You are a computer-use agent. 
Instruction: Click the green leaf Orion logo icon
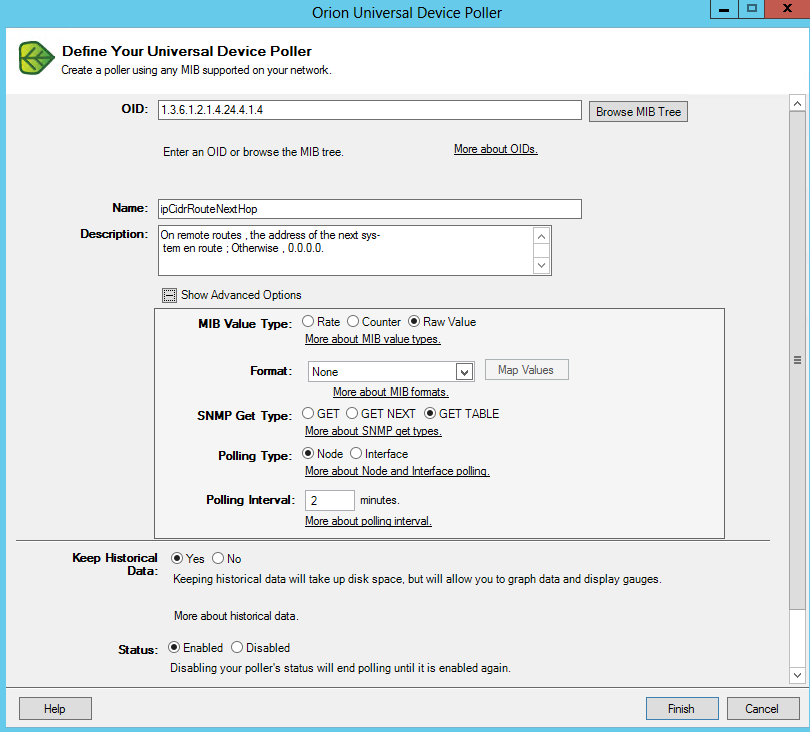click(36, 58)
